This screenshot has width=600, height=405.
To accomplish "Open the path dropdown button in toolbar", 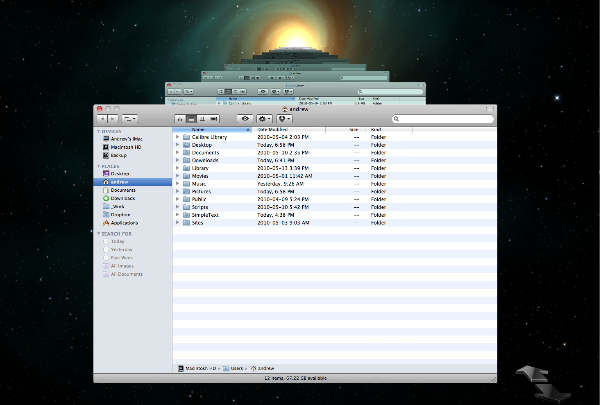I will (130, 119).
